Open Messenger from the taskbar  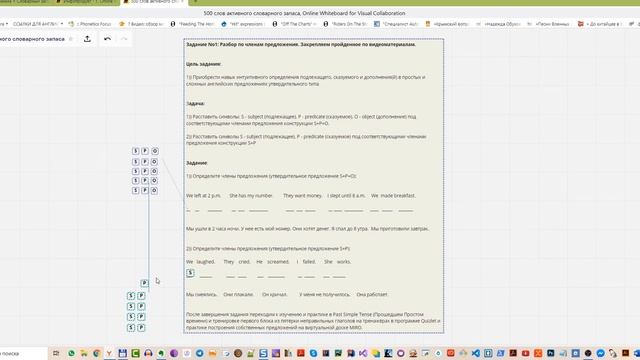click(x=600, y=353)
